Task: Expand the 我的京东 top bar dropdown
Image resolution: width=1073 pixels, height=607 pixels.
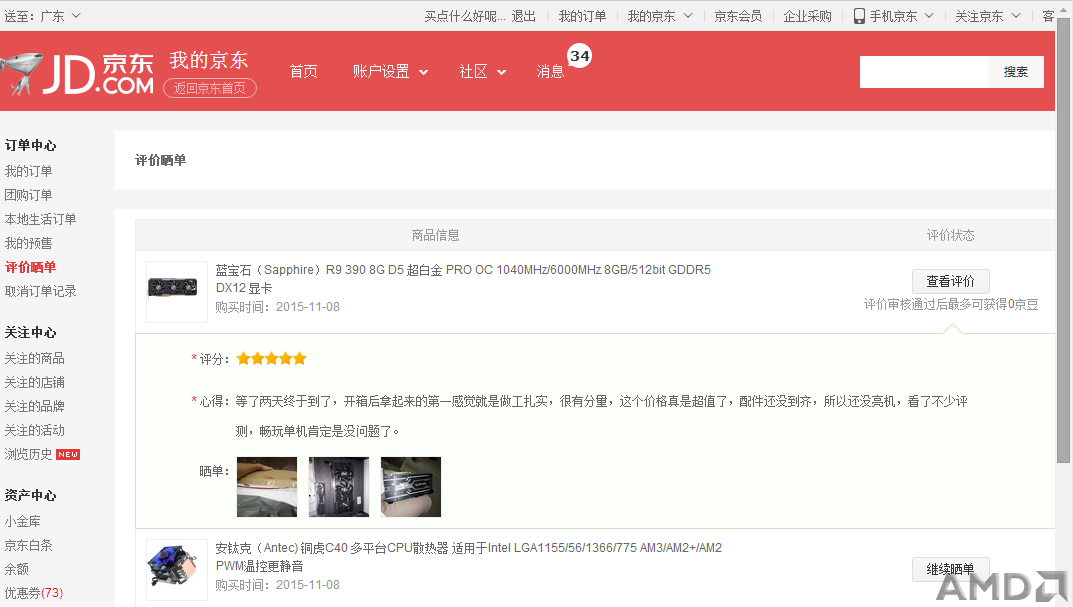Action: pyautogui.click(x=660, y=16)
